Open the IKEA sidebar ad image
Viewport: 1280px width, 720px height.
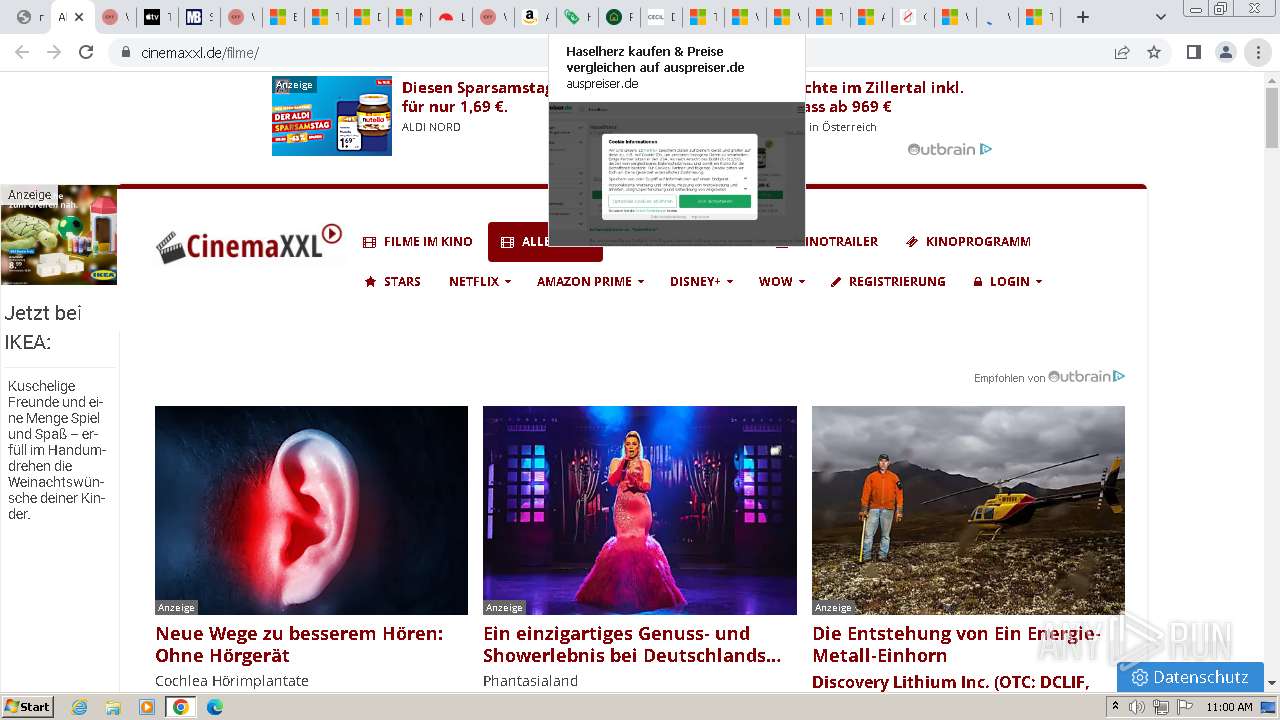(x=59, y=235)
